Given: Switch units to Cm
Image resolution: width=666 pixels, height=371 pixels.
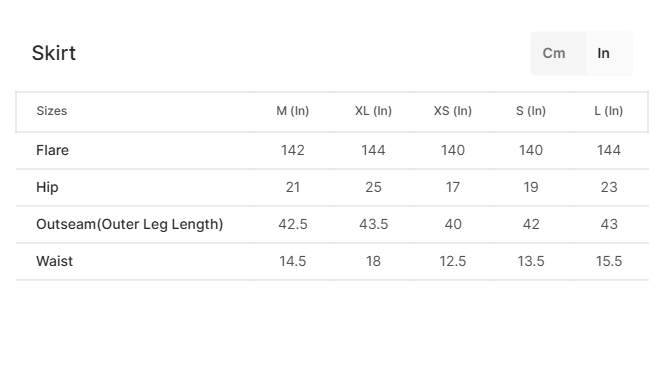Looking at the screenshot, I should (554, 53).
